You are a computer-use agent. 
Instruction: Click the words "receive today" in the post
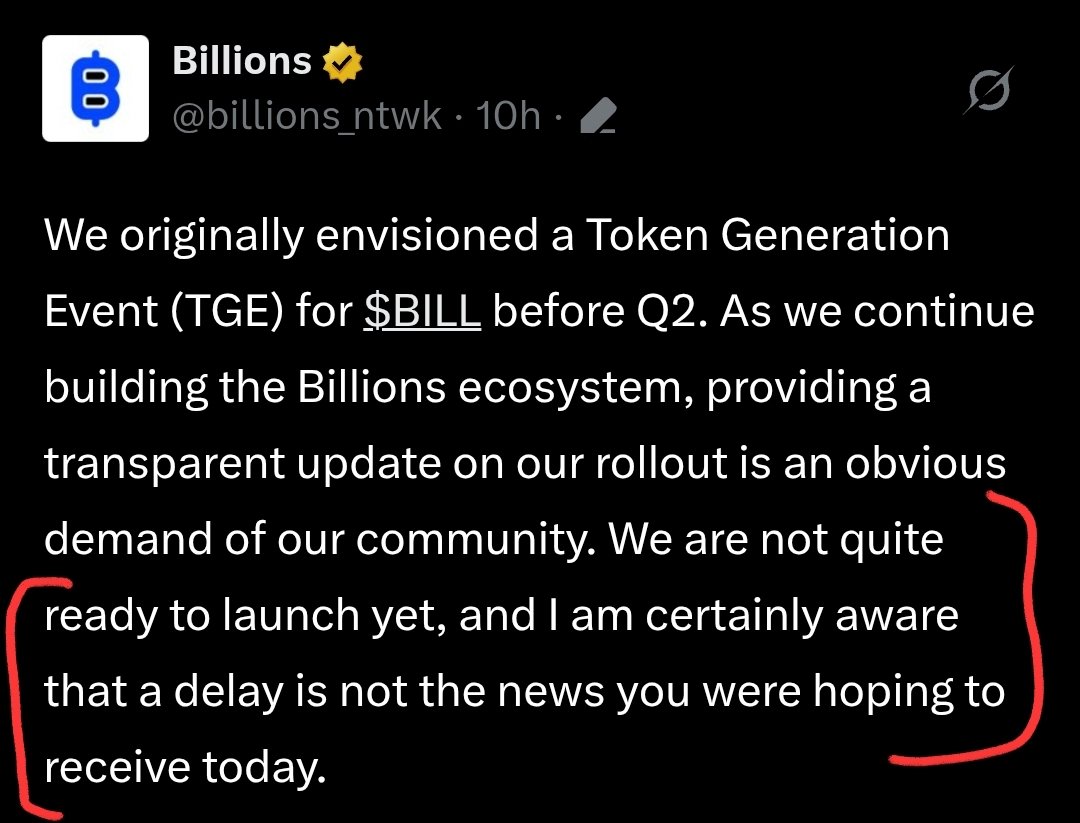click(186, 768)
